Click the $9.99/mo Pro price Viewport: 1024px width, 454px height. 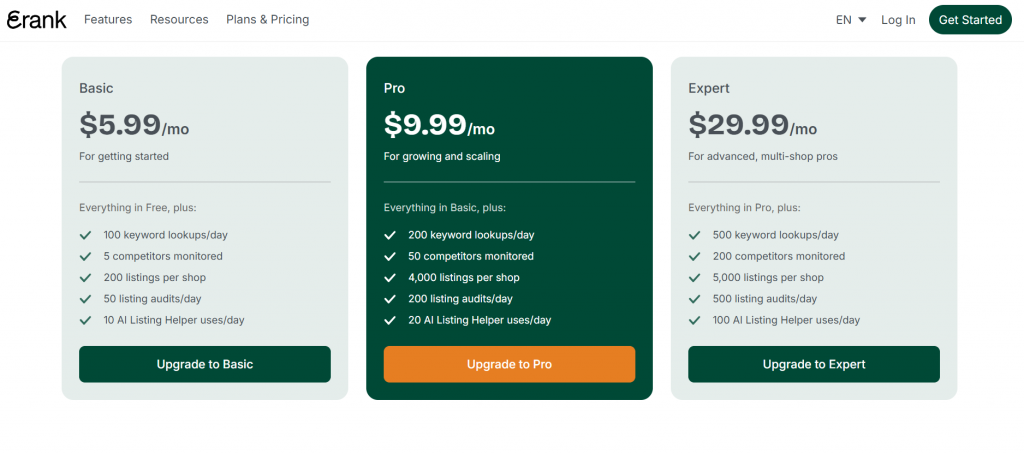(439, 126)
